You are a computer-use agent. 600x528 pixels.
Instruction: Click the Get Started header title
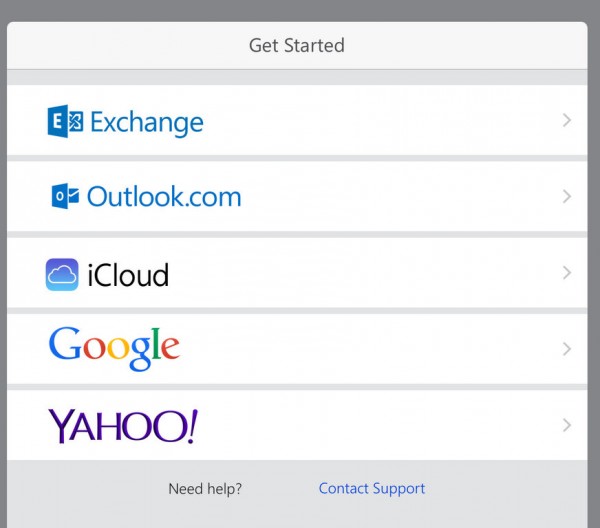pyautogui.click(x=296, y=45)
